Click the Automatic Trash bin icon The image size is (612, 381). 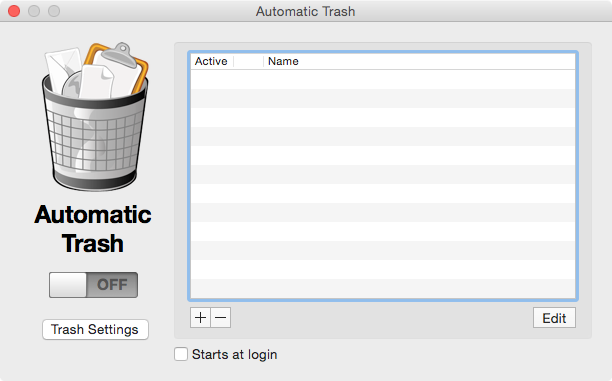(95, 117)
